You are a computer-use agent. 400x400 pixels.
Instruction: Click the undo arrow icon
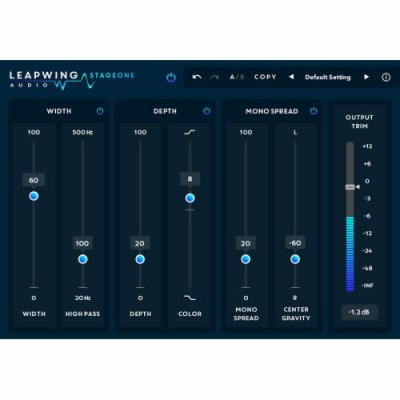point(197,77)
